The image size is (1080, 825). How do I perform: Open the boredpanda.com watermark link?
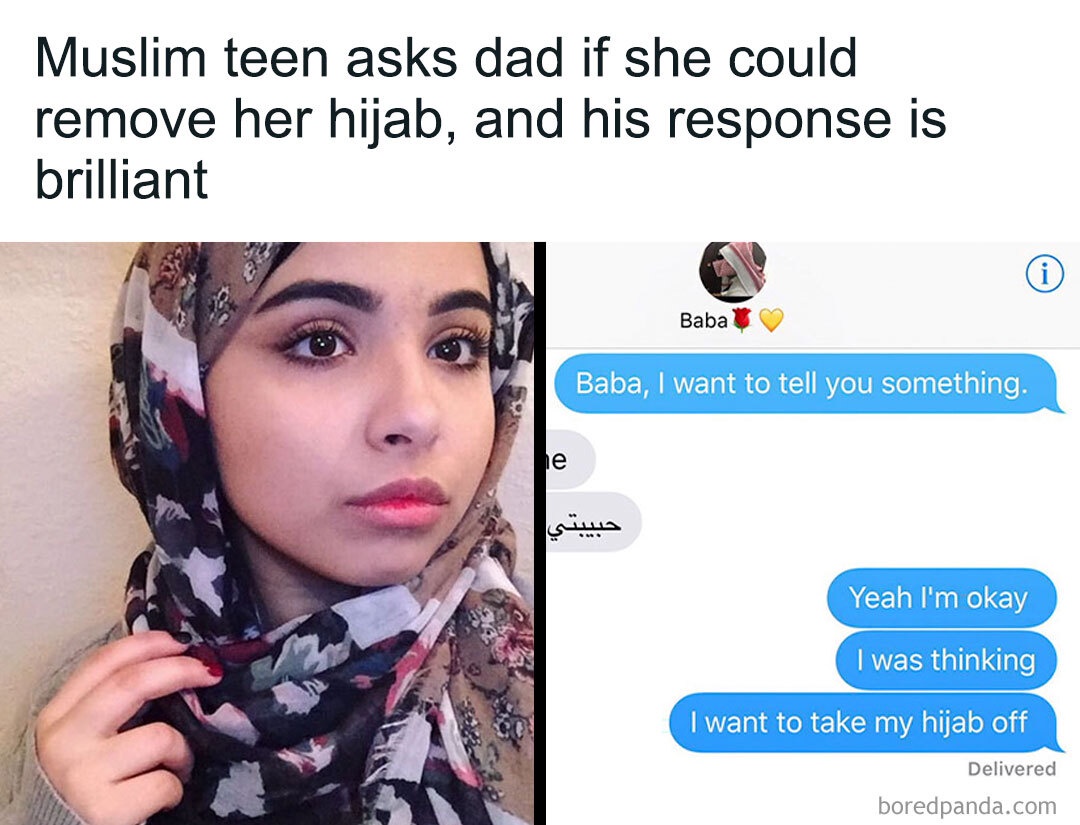967,805
